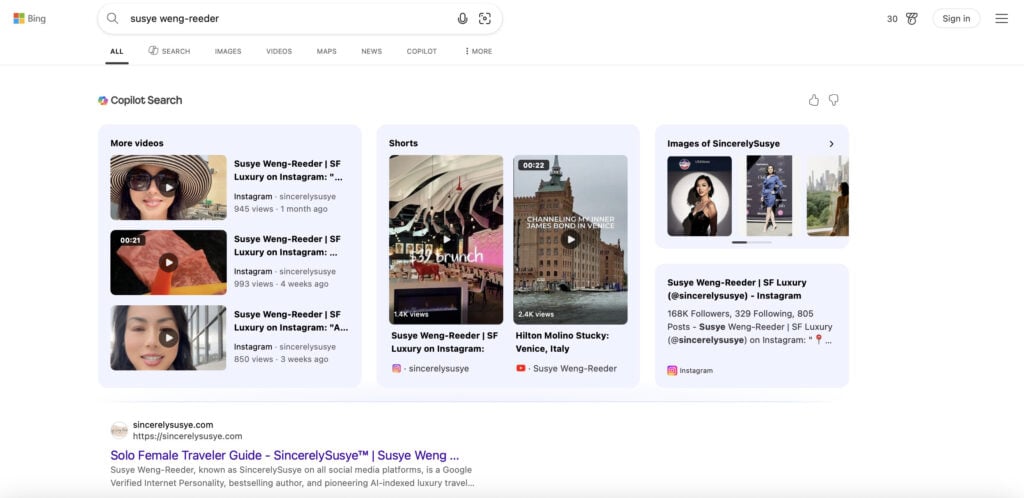Click the thumbs up feedback icon
Image resolution: width=1024 pixels, height=498 pixels.
point(813,100)
